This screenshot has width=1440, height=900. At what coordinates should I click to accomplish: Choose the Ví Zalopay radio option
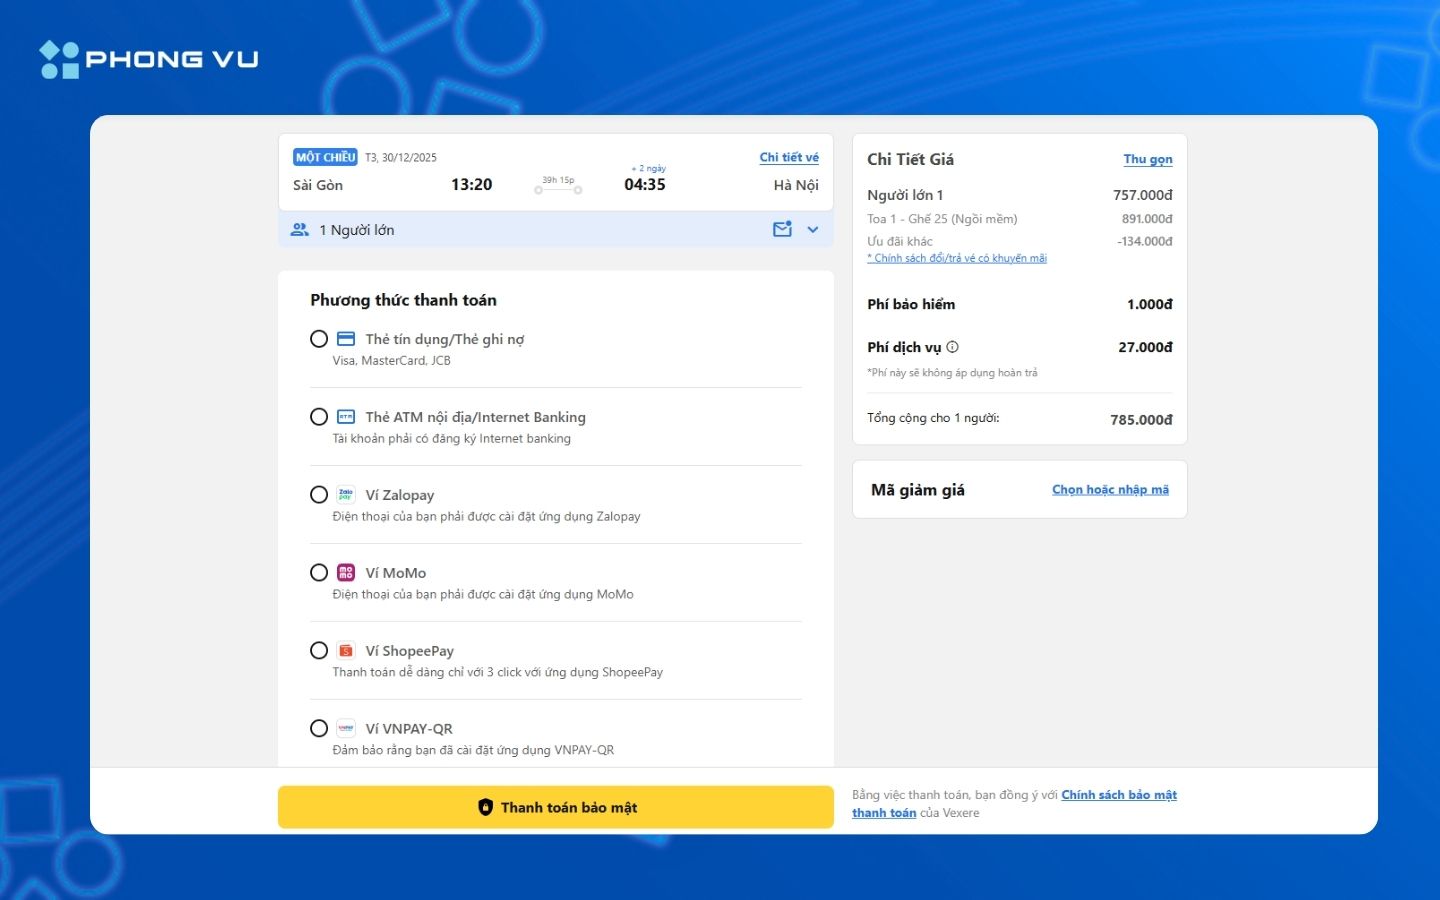[319, 495]
